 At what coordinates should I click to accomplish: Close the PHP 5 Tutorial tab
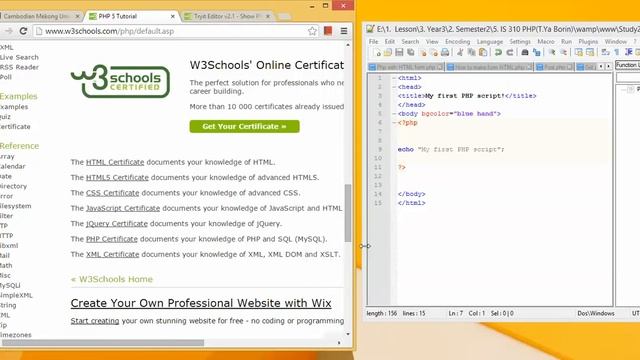[173, 16]
